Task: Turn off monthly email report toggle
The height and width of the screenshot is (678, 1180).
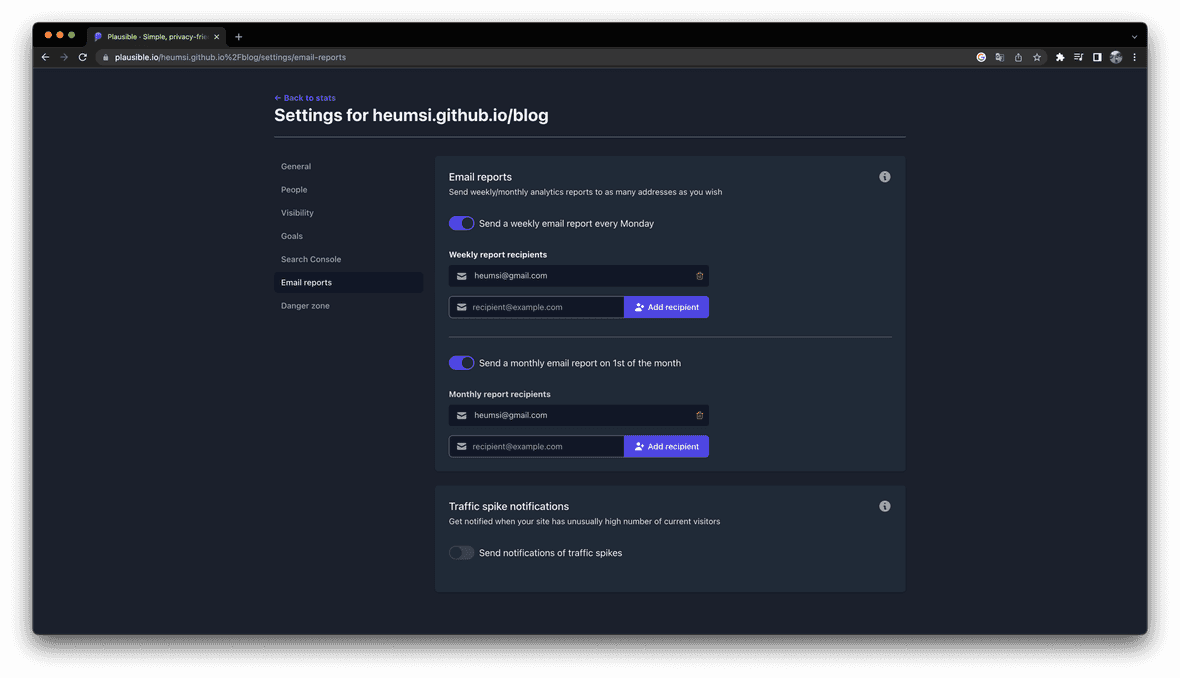Action: click(x=461, y=363)
